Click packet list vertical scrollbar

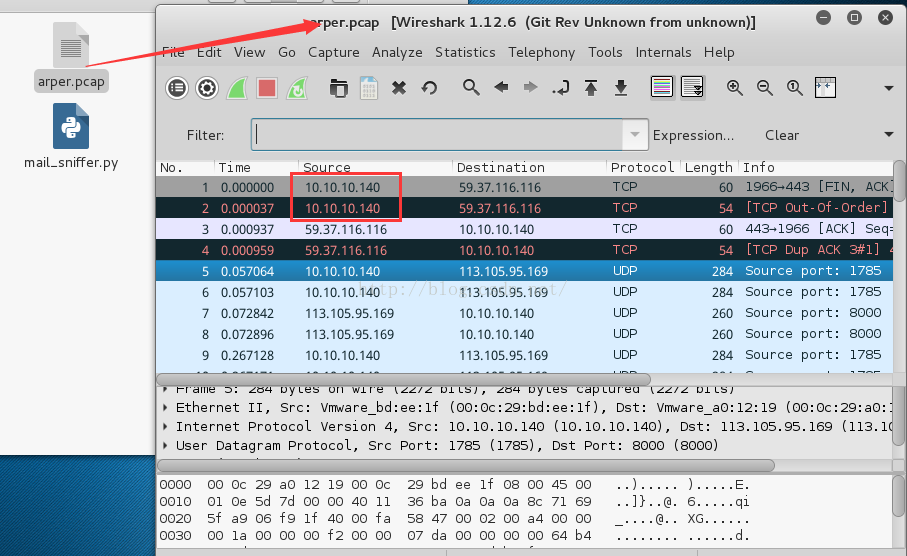tap(899, 182)
